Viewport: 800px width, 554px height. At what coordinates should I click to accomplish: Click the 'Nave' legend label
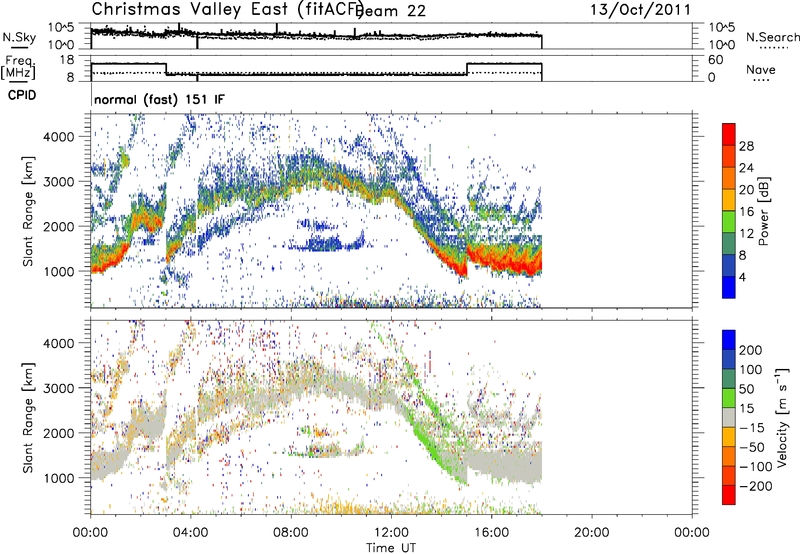(x=761, y=70)
